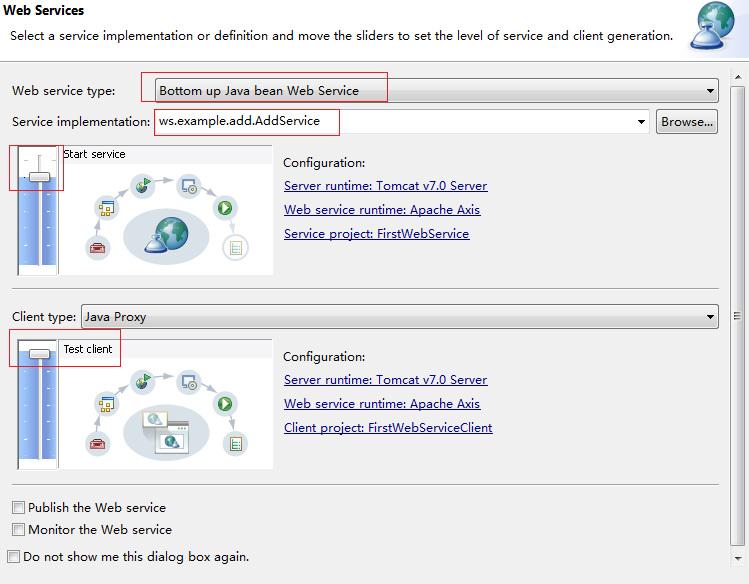Viewport: 749px width, 584px height.
Task: Click the Web Services title heading
Action: click(43, 10)
